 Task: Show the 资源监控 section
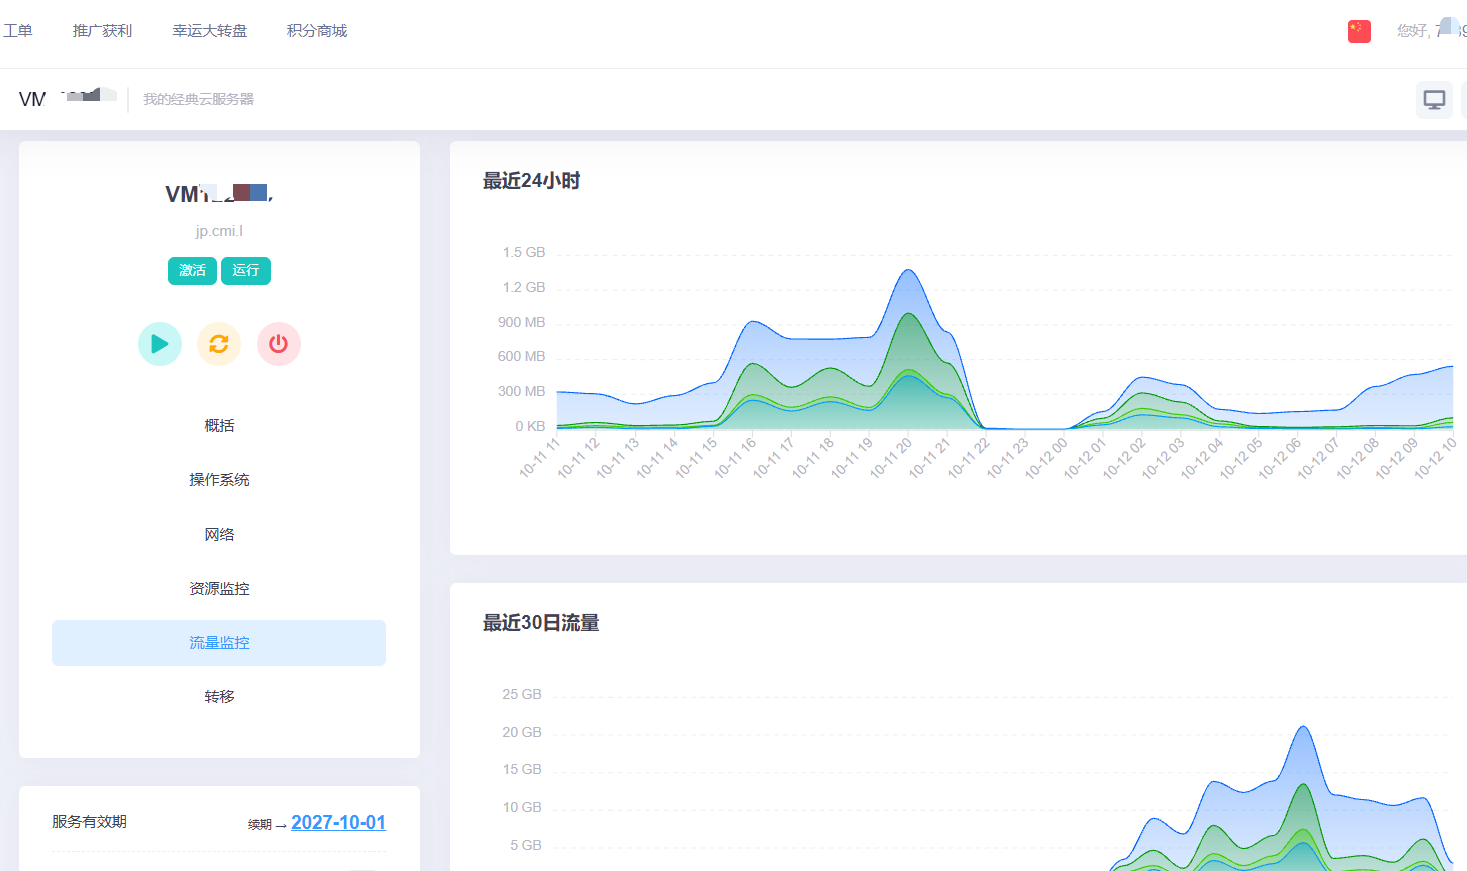[219, 589]
